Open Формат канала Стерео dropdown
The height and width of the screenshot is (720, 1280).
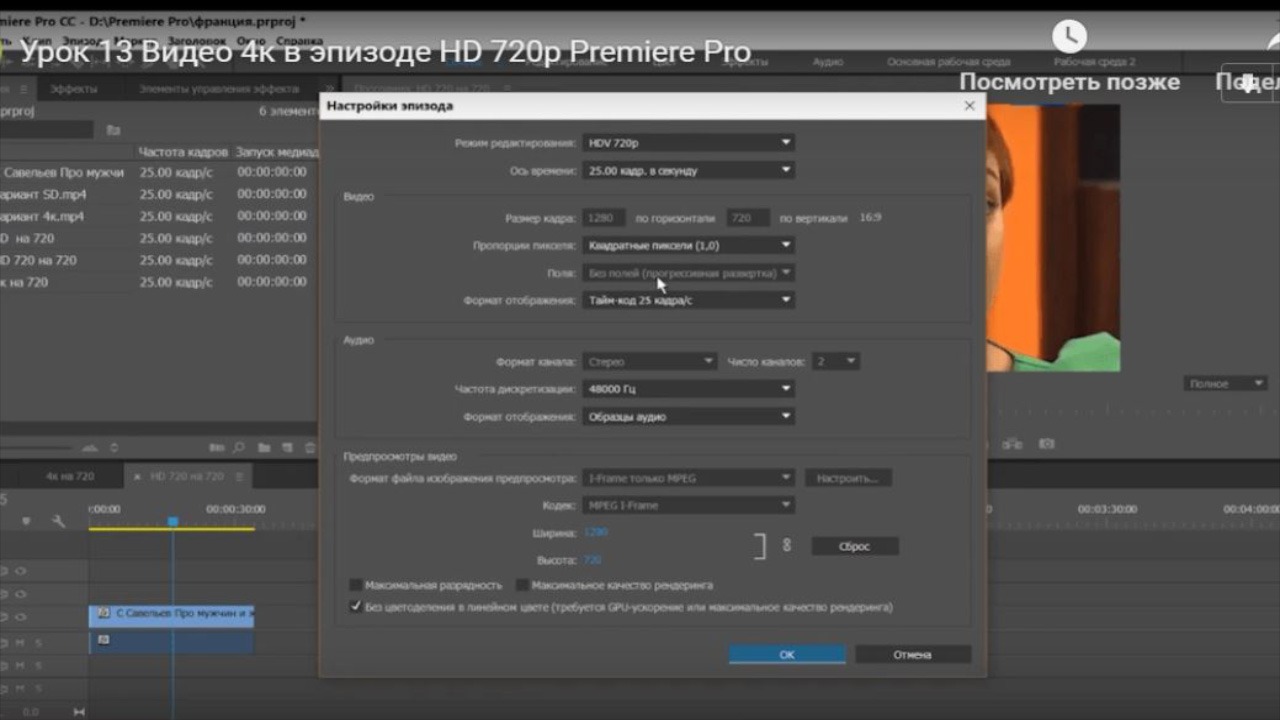(x=650, y=361)
